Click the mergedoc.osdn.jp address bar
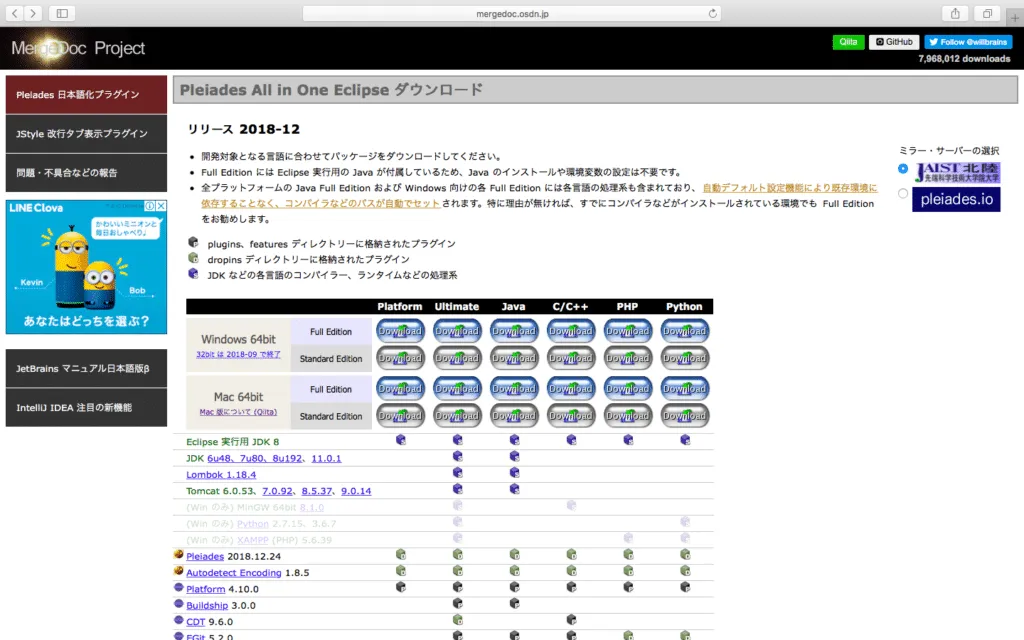Image resolution: width=1024 pixels, height=640 pixels. tap(512, 13)
